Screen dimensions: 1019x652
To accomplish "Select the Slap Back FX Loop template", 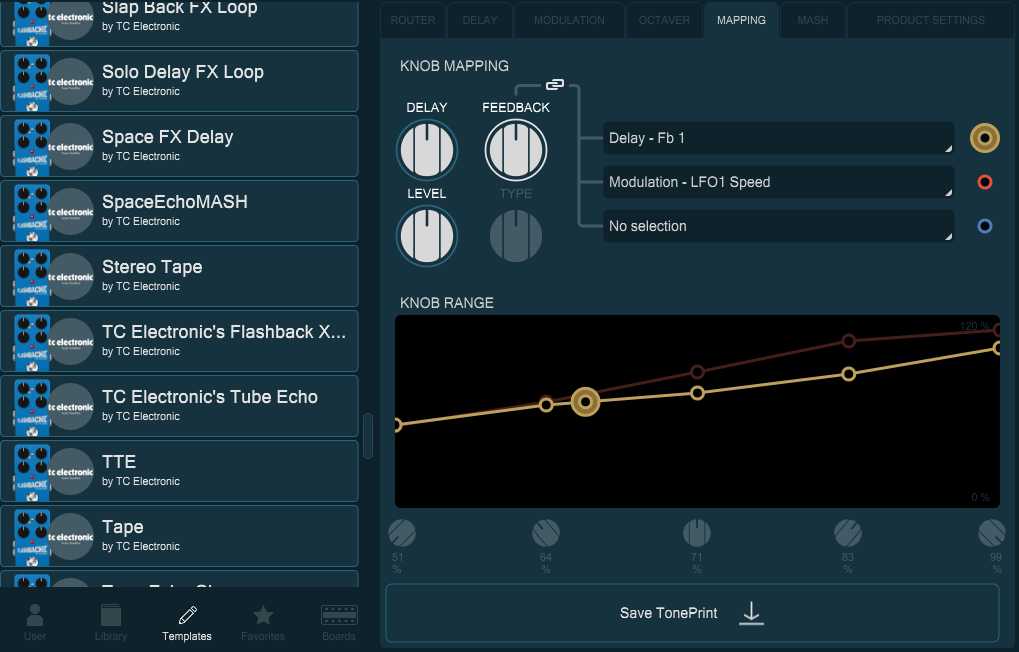I will coord(179,23).
